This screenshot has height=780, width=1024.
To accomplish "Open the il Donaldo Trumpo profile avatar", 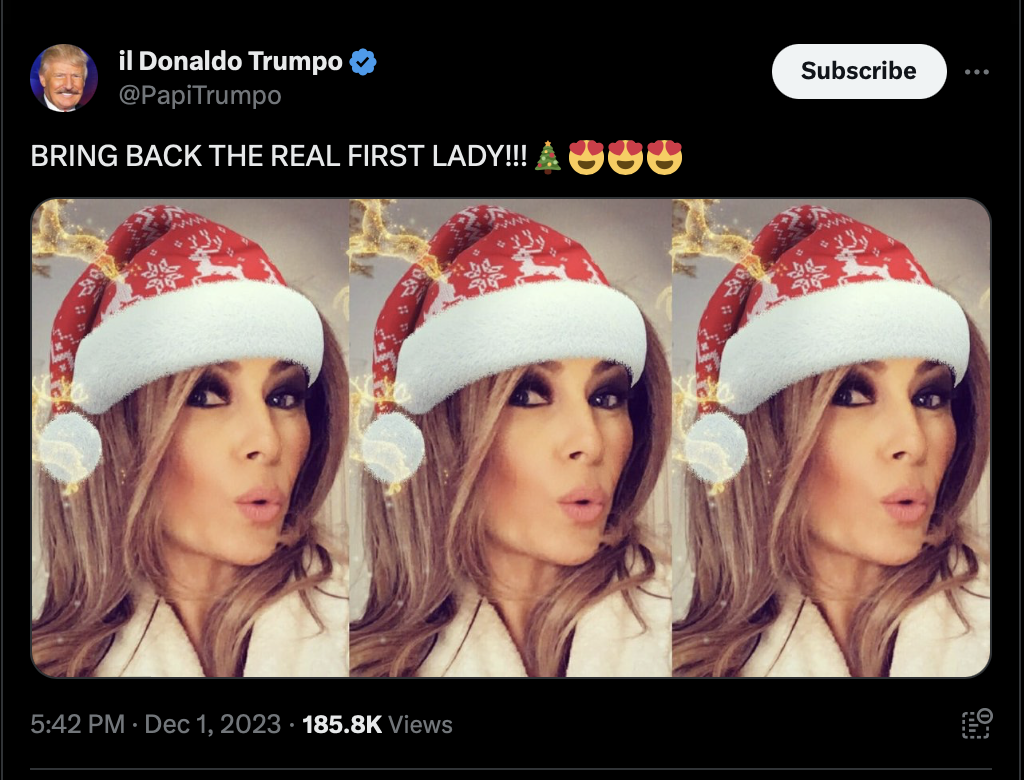I will point(64,78).
